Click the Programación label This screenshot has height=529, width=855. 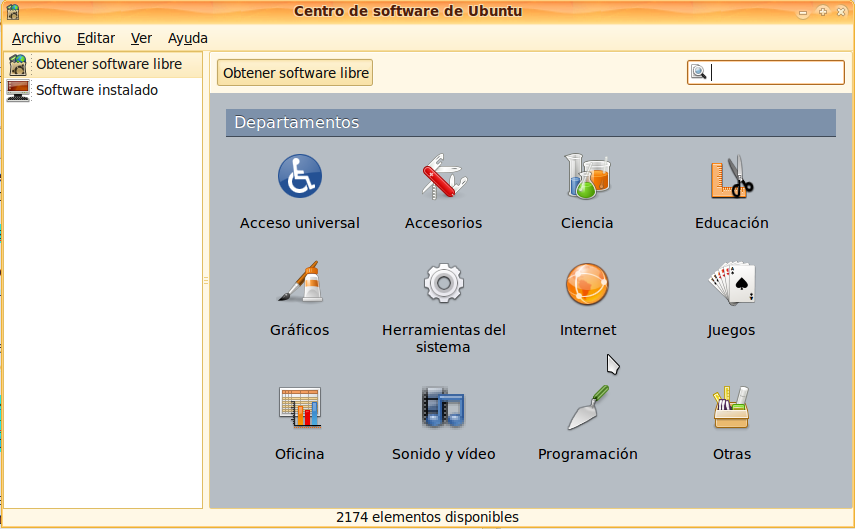(x=588, y=454)
